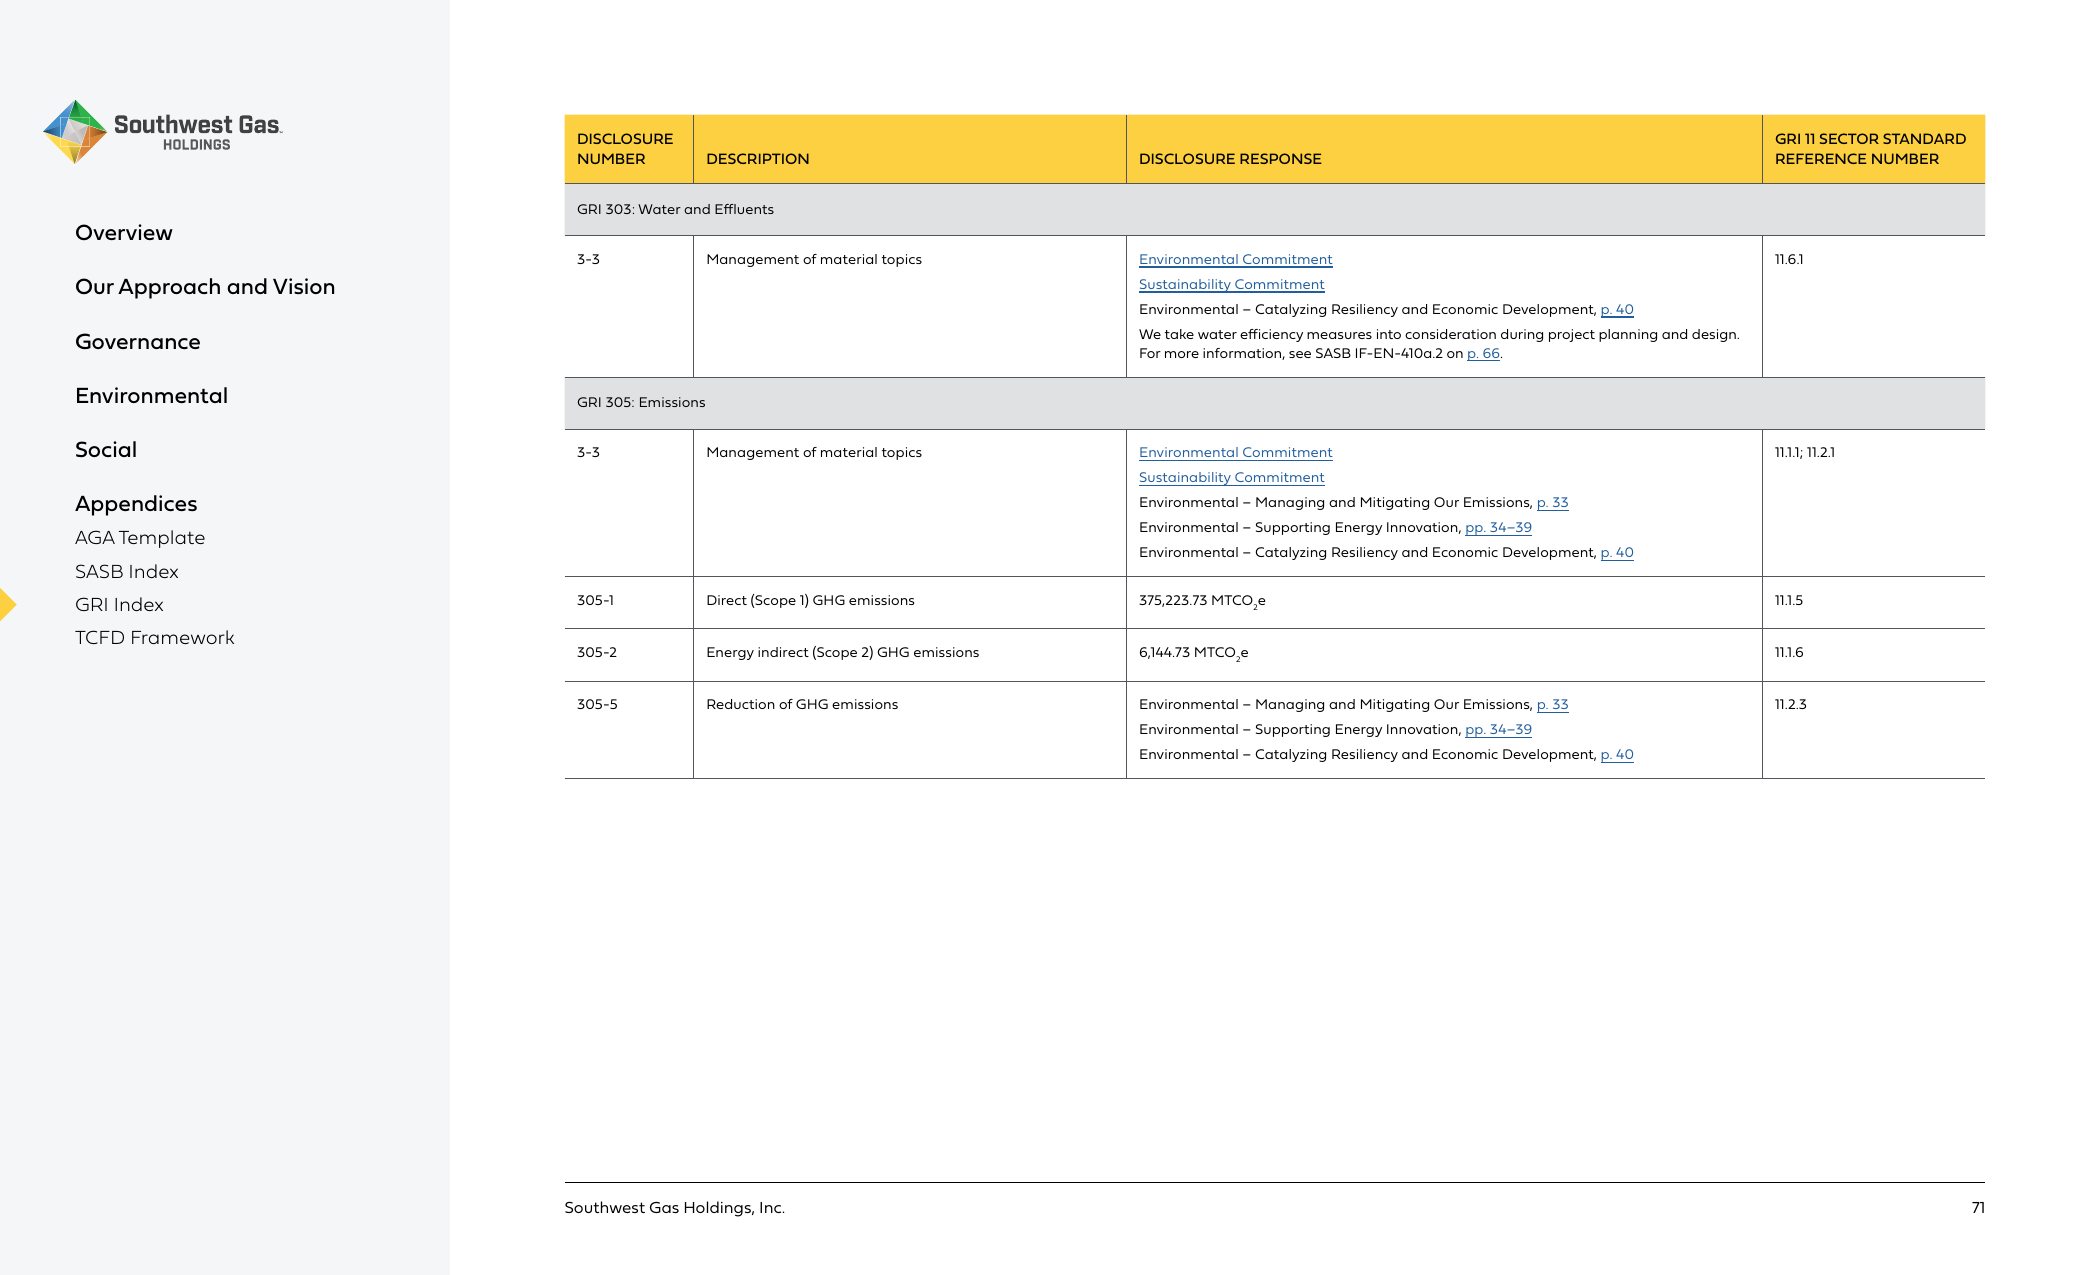Click Energy indirect (Scope 2) GHG emissions description
Viewport: 2100px width, 1275px height.
click(x=842, y=653)
